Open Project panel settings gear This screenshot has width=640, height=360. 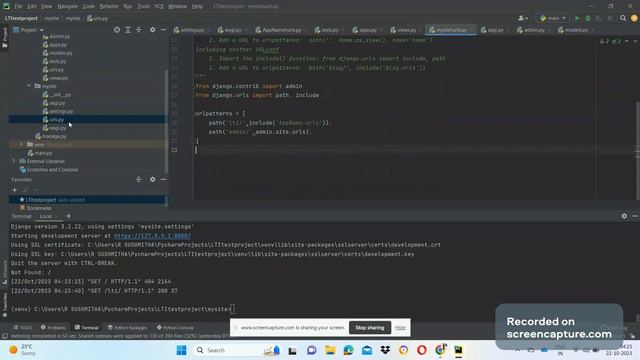coord(152,30)
